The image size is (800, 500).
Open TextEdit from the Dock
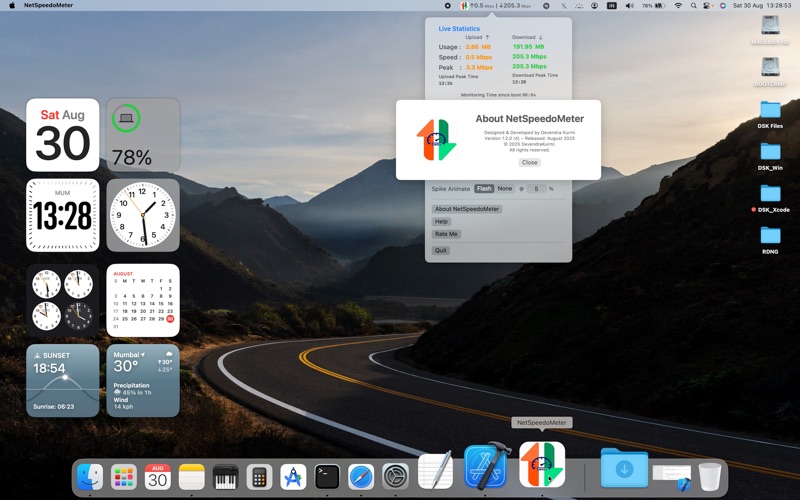[435, 470]
